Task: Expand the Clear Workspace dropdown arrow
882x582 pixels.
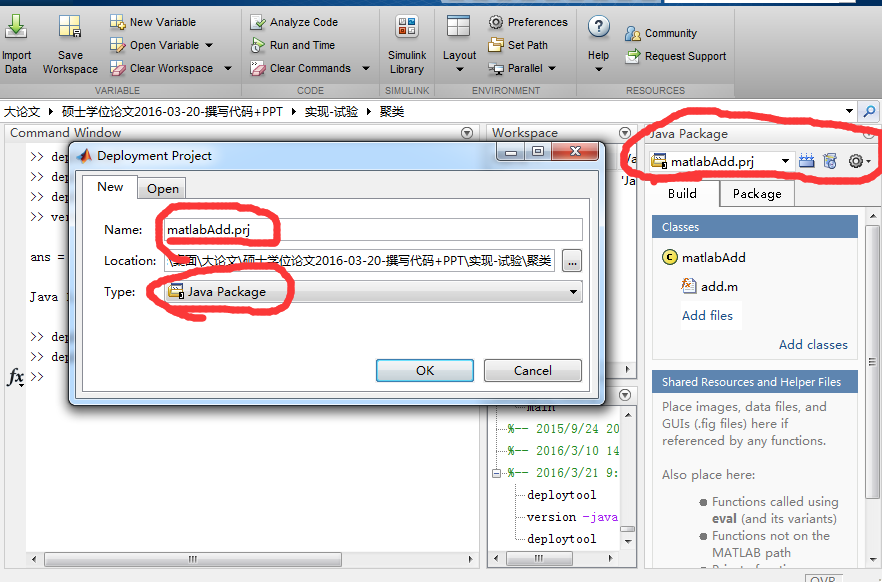Action: pyautogui.click(x=228, y=68)
